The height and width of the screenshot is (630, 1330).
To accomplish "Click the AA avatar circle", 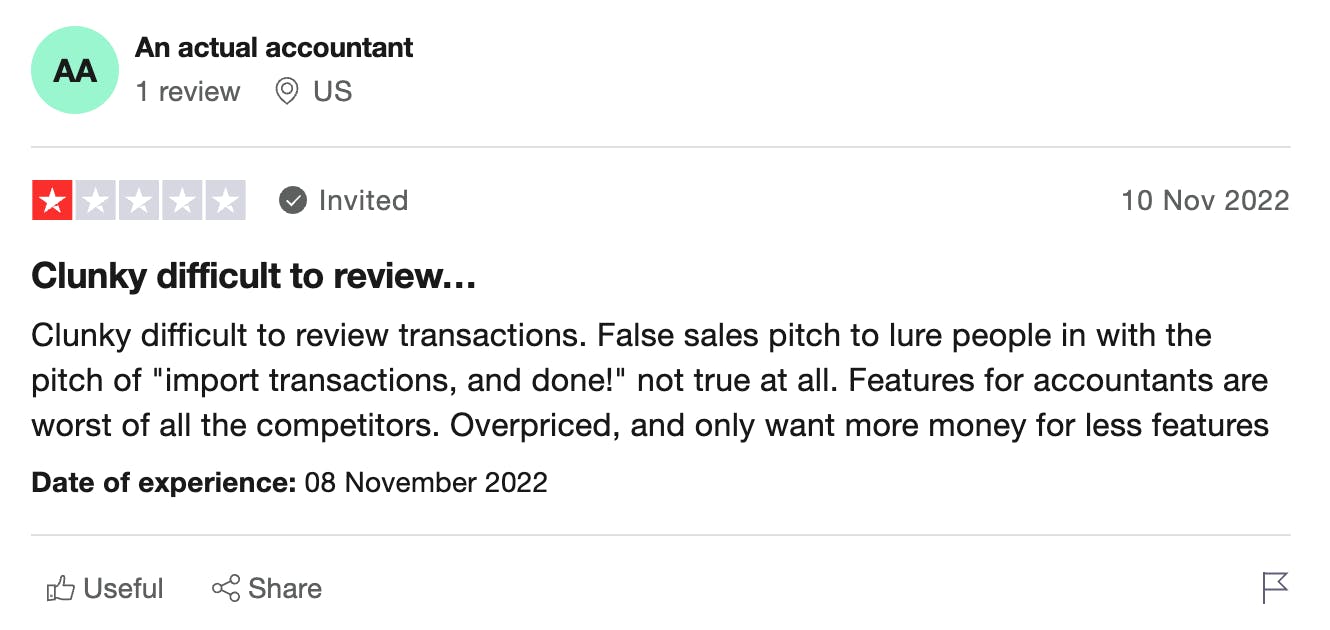I will pyautogui.click(x=75, y=71).
